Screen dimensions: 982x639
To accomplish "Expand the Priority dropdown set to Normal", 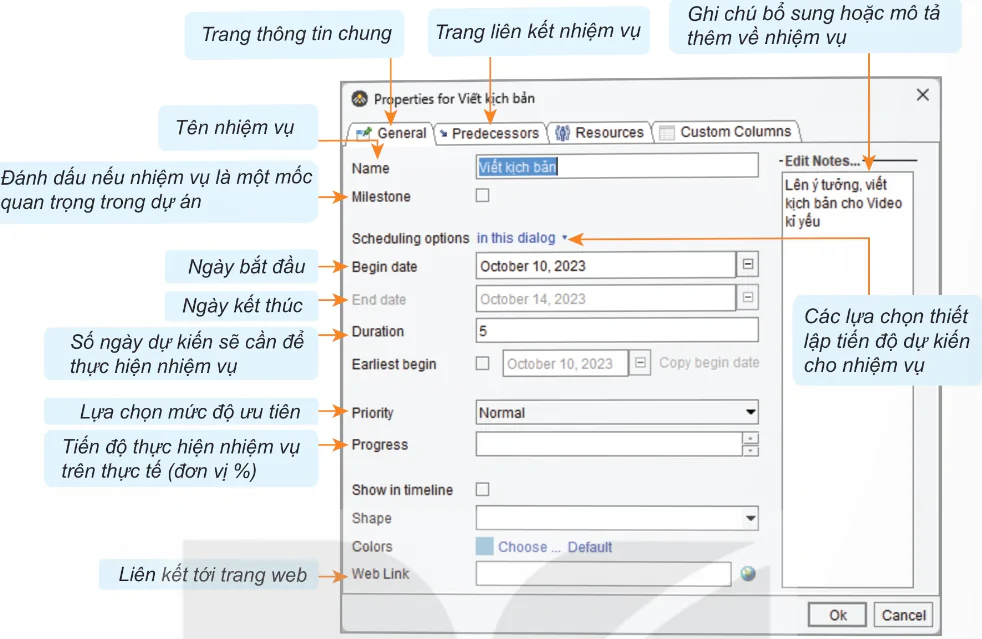I will coord(617,412).
